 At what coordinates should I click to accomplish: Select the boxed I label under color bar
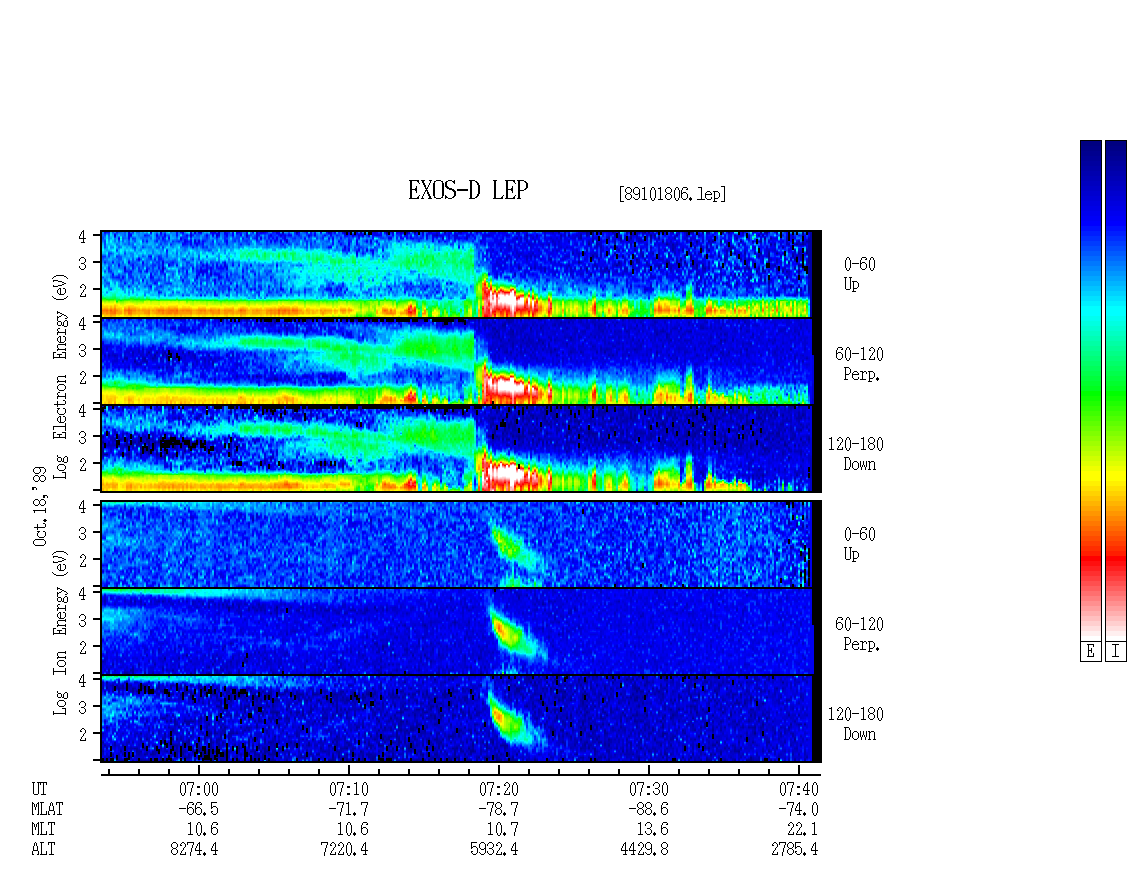pos(1116,652)
